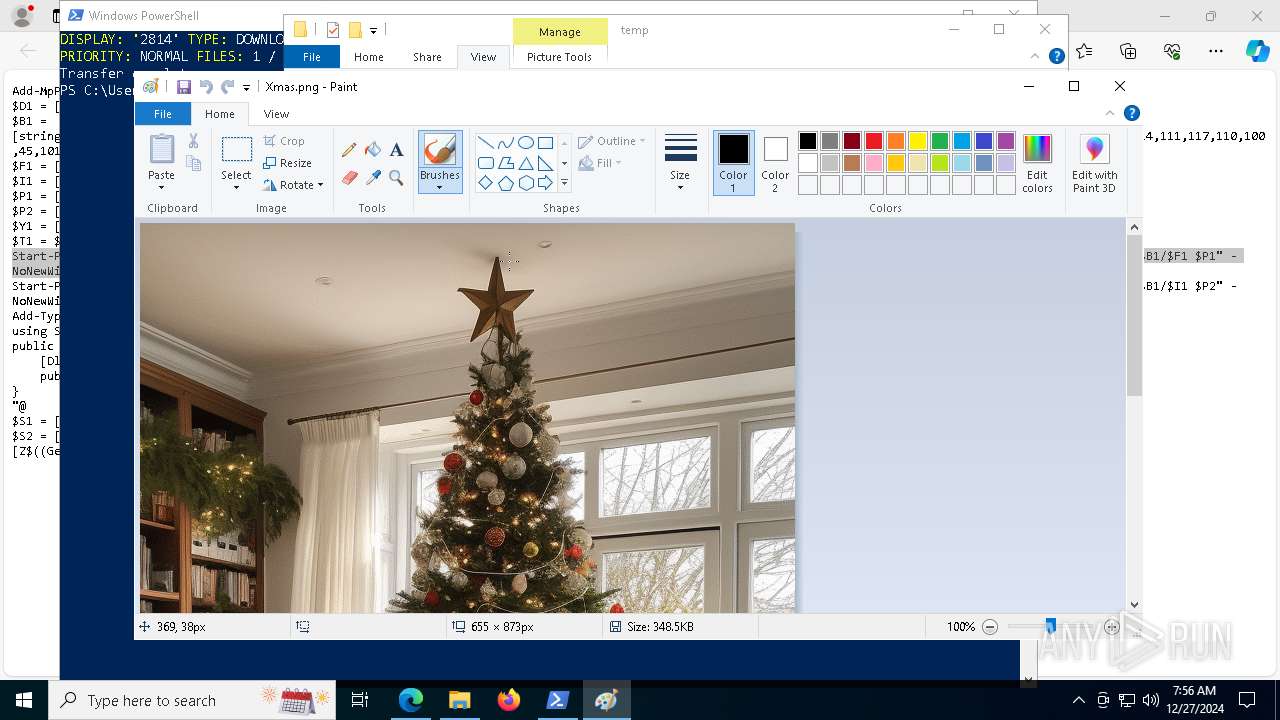This screenshot has width=1280, height=720.
Task: Select the Pentagon shape
Action: point(505,183)
